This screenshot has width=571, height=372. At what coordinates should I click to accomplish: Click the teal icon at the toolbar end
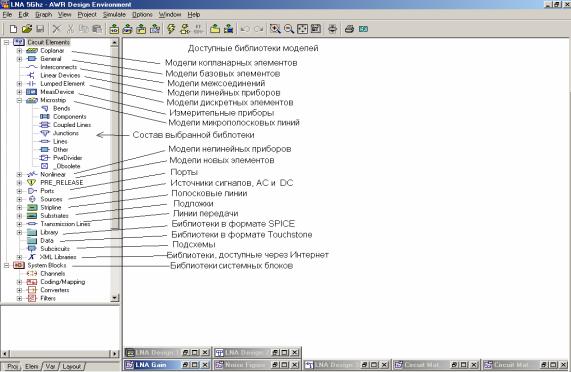point(363,29)
